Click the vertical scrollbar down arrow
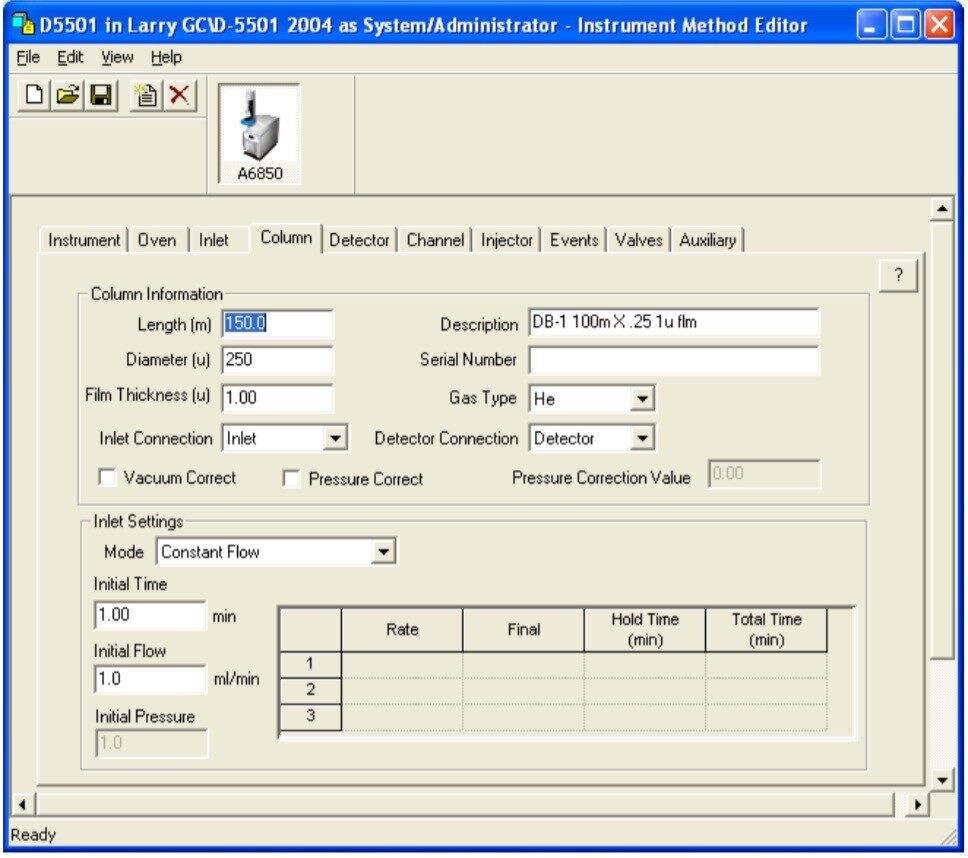968x858 pixels. pos(942,780)
